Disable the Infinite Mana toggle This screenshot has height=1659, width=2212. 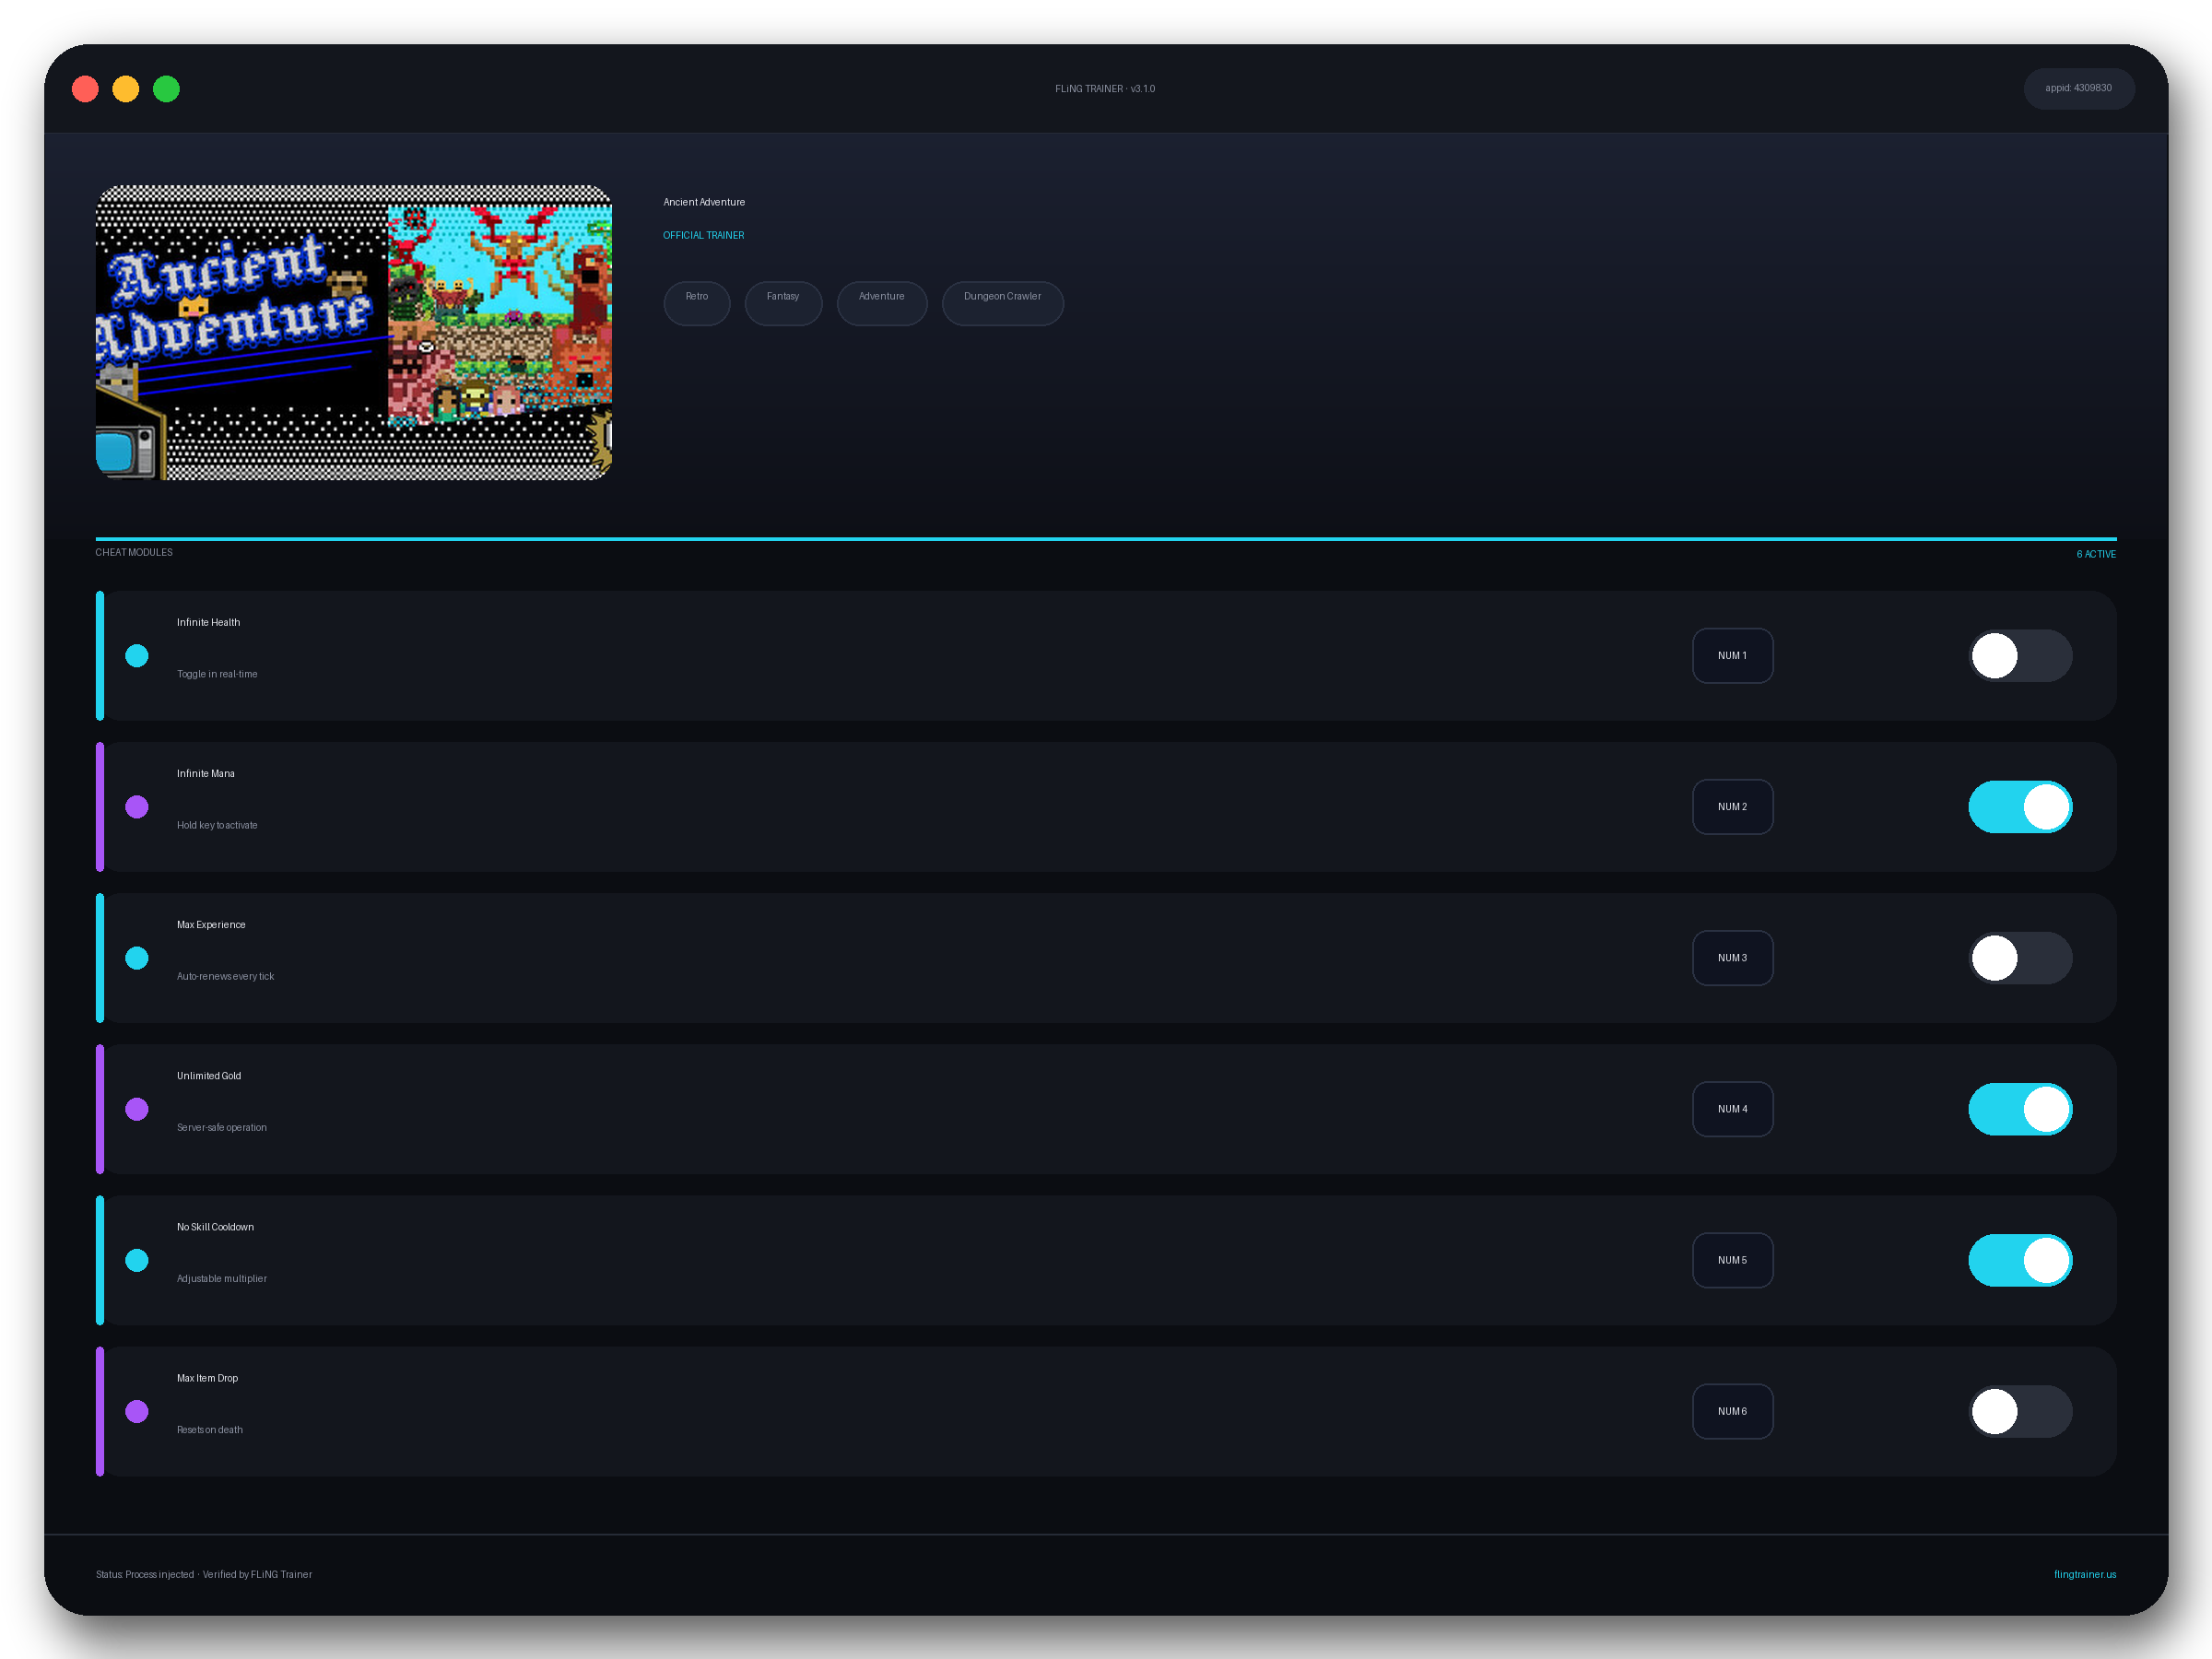[2020, 807]
